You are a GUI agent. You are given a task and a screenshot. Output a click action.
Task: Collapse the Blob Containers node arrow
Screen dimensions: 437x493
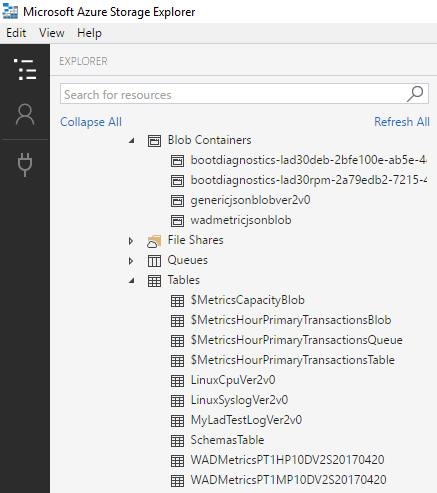[132, 141]
